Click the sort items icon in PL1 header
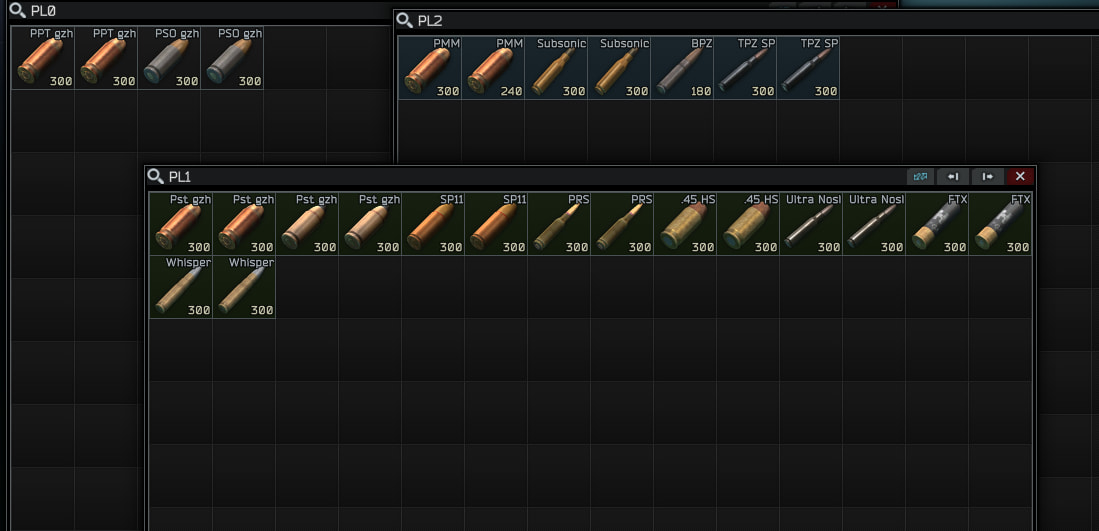Image resolution: width=1099 pixels, height=531 pixels. tap(920, 177)
